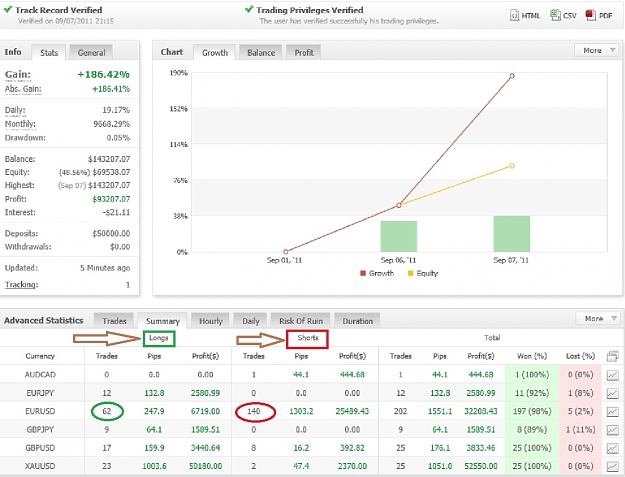Viewport: 625px width, 477px height.
Task: Select the Profit chart tab
Action: pos(304,53)
